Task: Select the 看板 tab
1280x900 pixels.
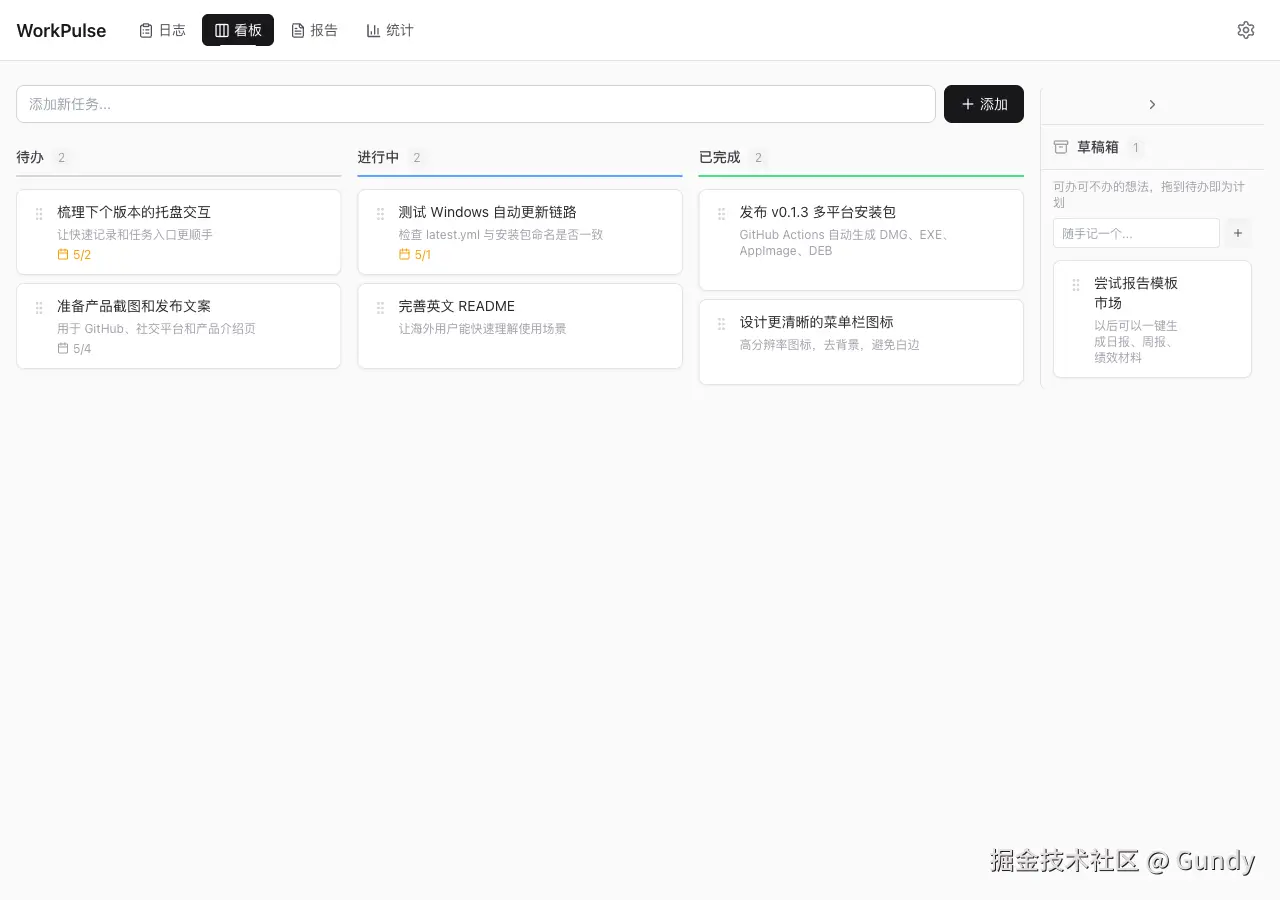Action: coord(238,30)
